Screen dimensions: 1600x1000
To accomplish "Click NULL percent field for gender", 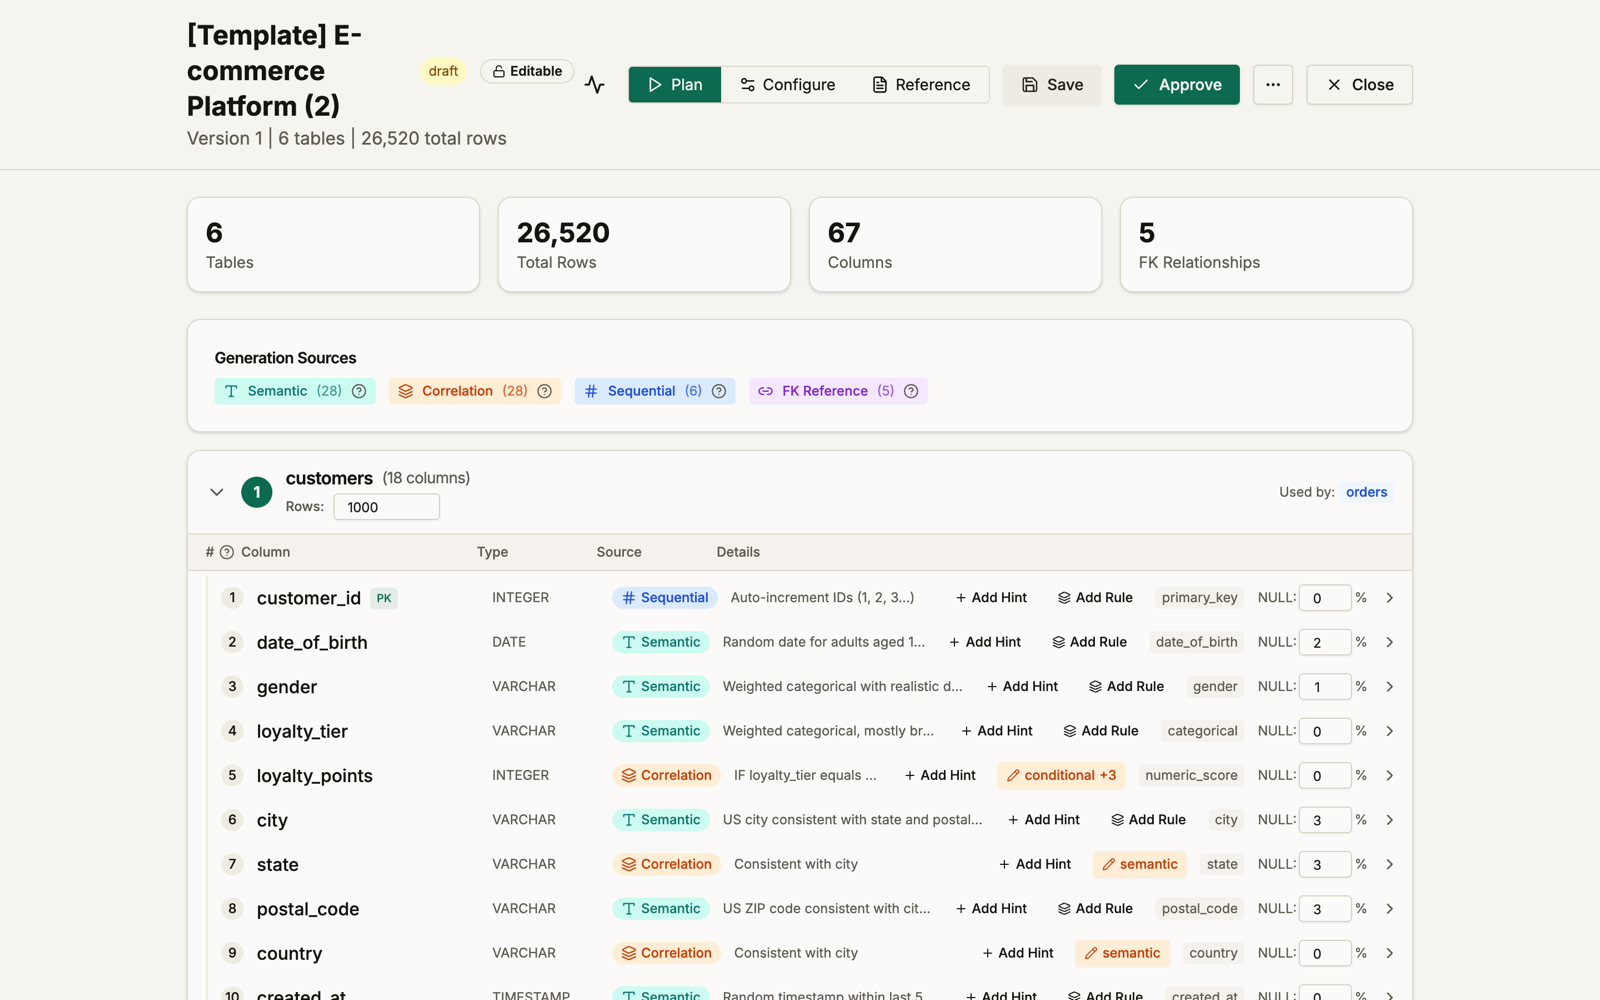I will [1325, 687].
